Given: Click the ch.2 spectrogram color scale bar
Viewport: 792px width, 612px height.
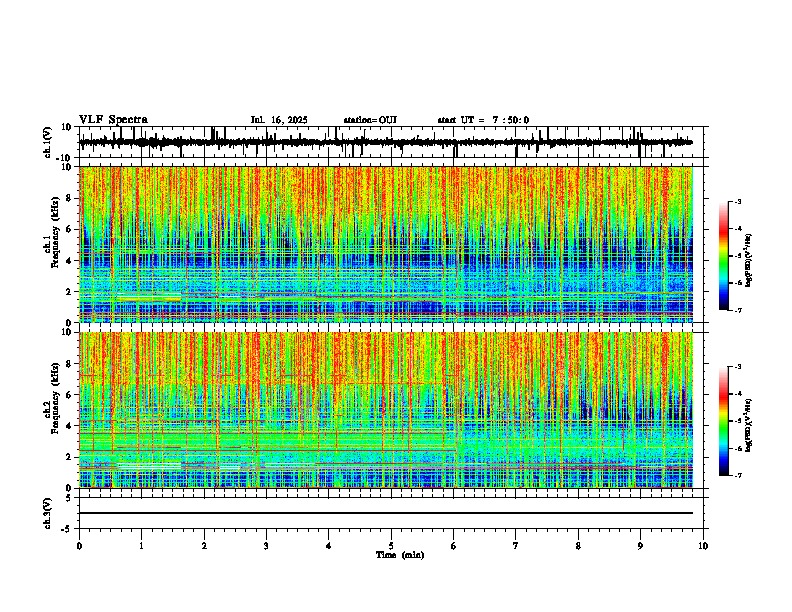Looking at the screenshot, I should (x=723, y=421).
